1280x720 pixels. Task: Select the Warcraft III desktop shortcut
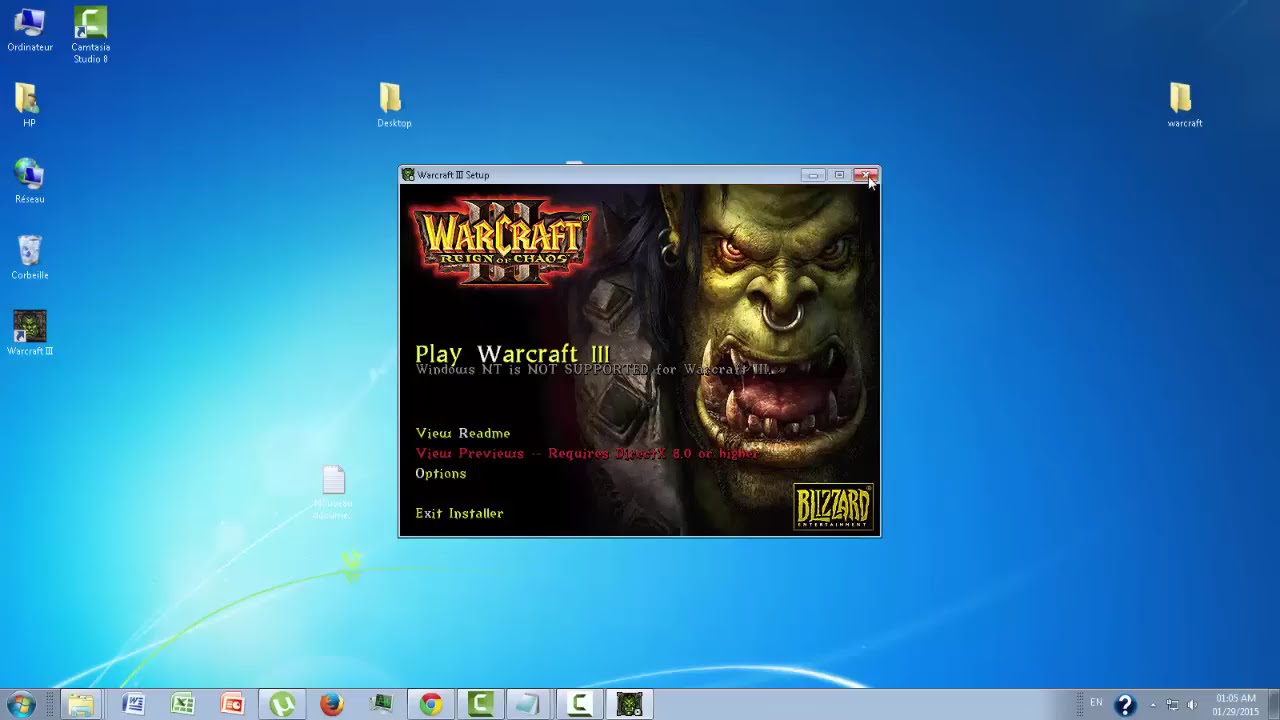(x=30, y=334)
